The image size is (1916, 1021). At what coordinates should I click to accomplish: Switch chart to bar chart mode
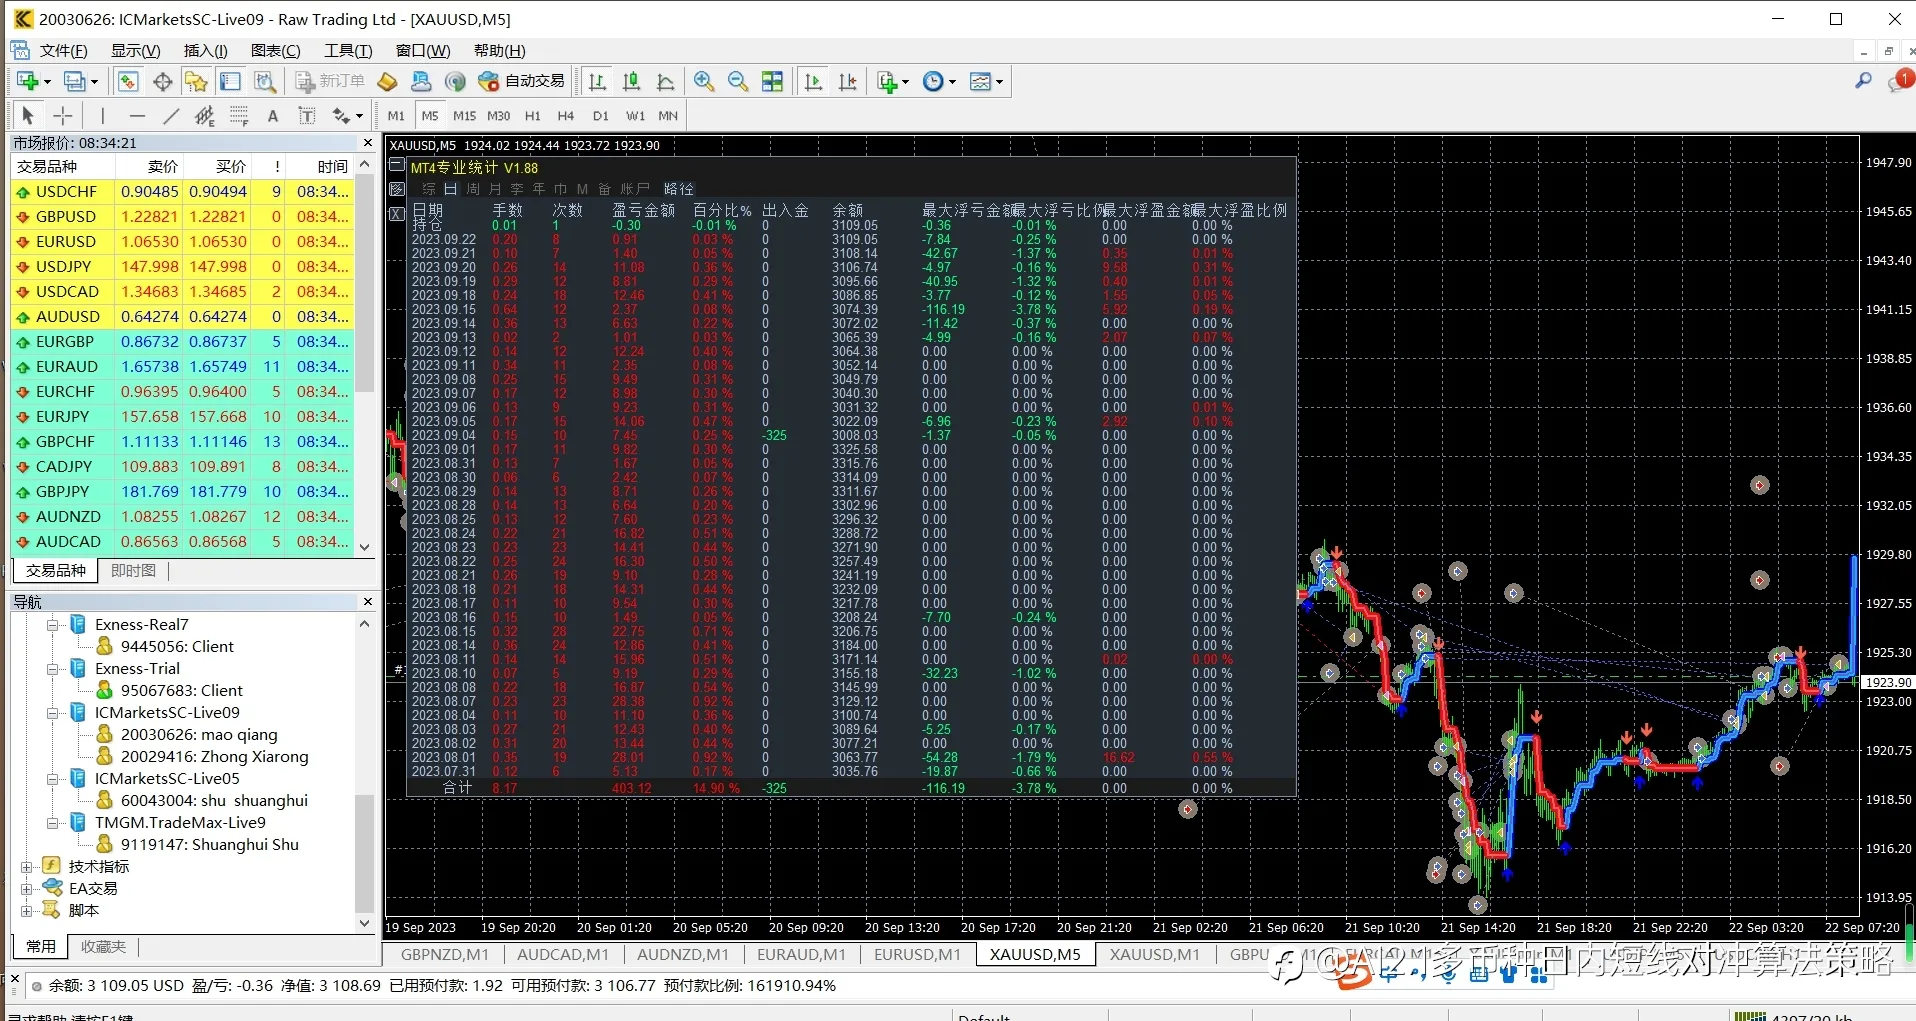pyautogui.click(x=597, y=81)
